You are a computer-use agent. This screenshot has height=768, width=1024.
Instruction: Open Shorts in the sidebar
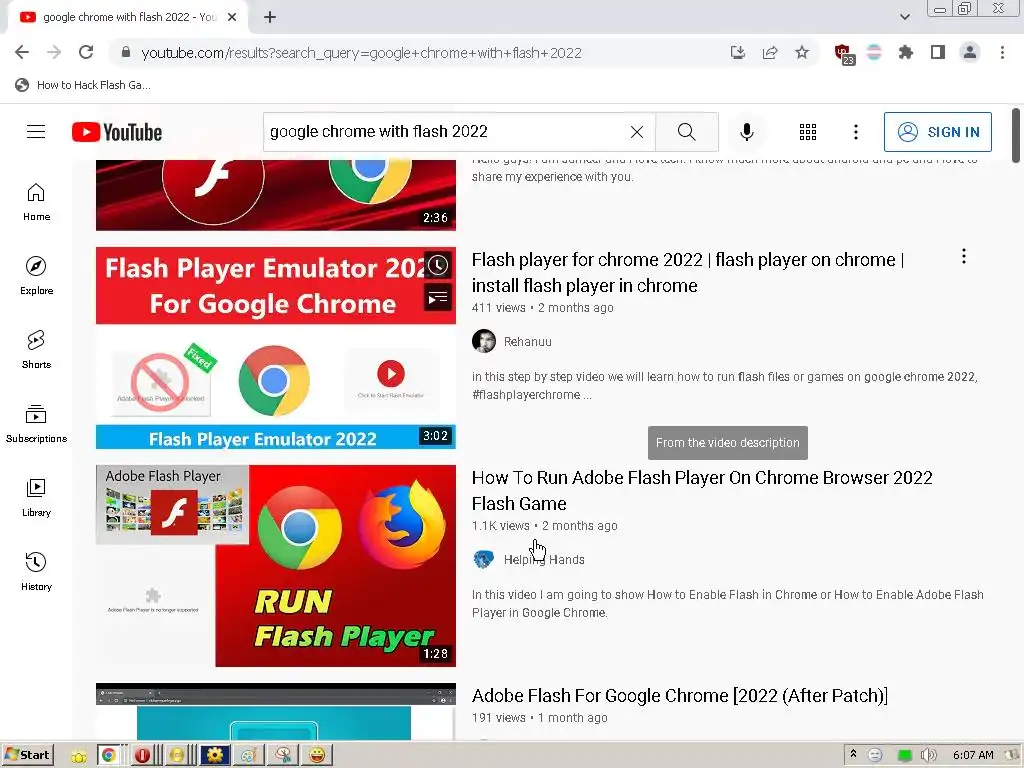coord(37,349)
